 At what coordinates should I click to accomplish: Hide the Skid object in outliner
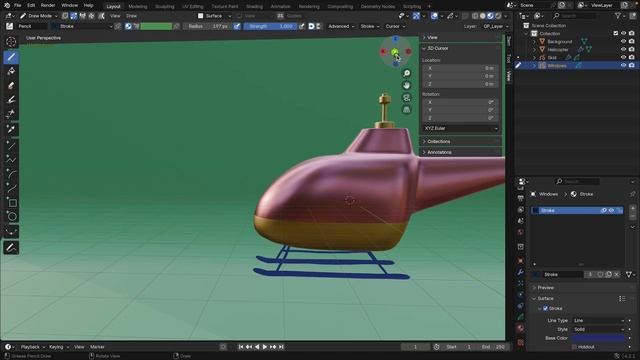[623, 58]
